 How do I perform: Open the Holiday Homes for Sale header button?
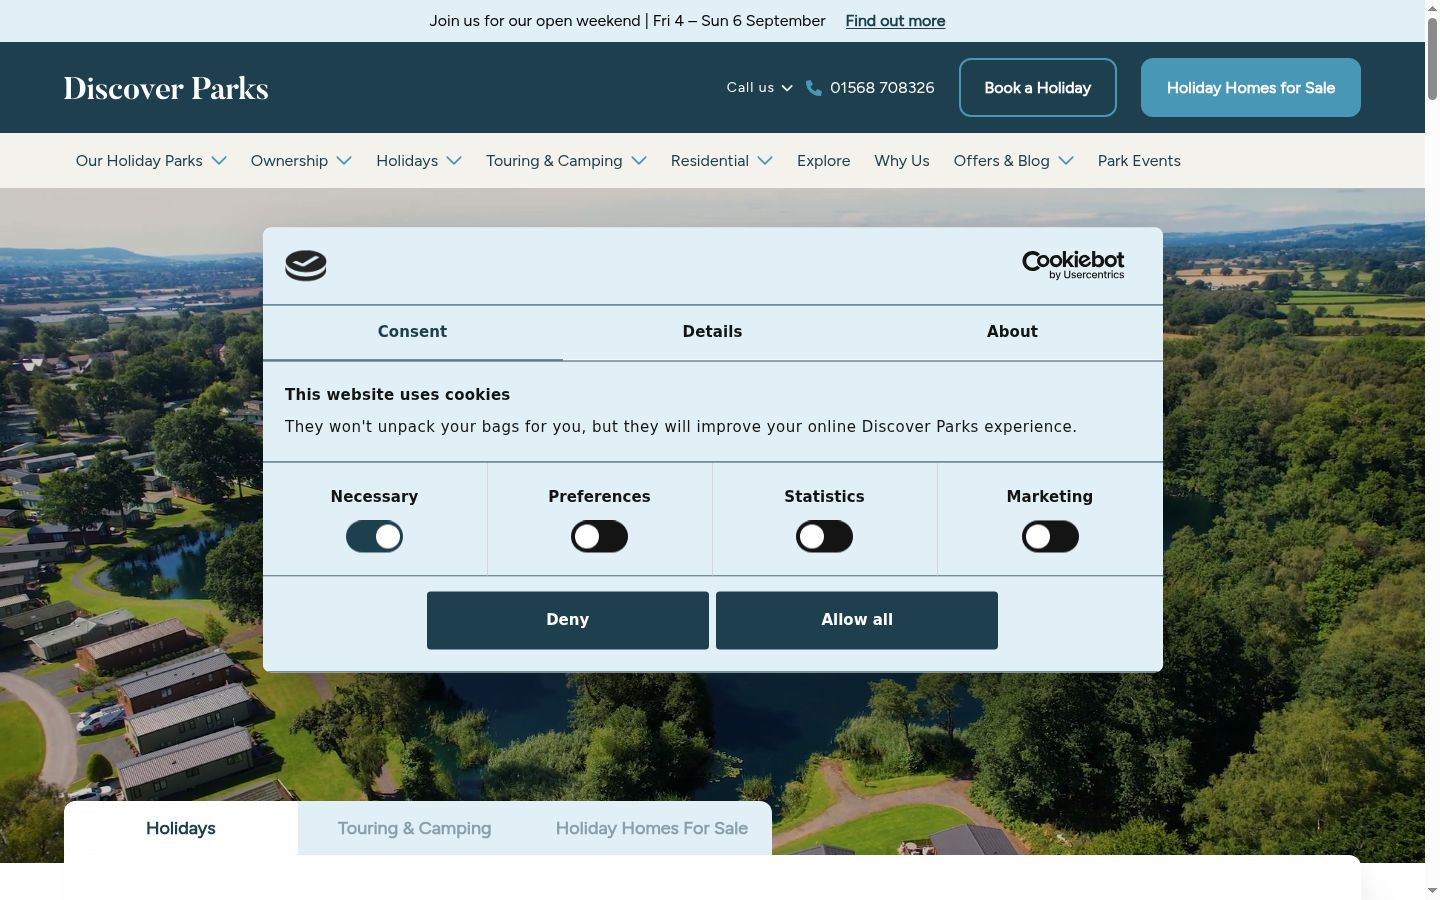click(x=1251, y=88)
